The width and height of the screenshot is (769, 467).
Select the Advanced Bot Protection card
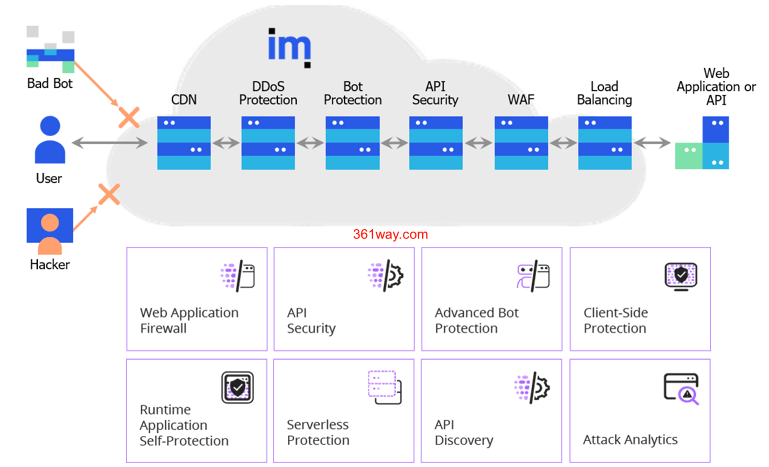click(x=491, y=299)
